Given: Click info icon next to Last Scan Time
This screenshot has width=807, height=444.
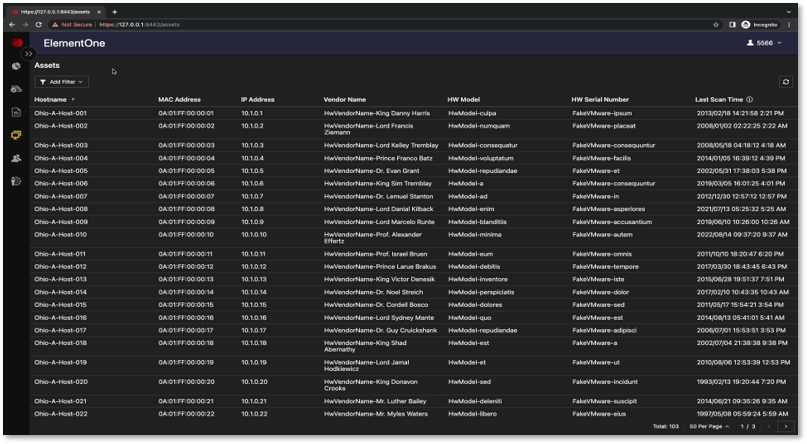Looking at the screenshot, I should [749, 100].
